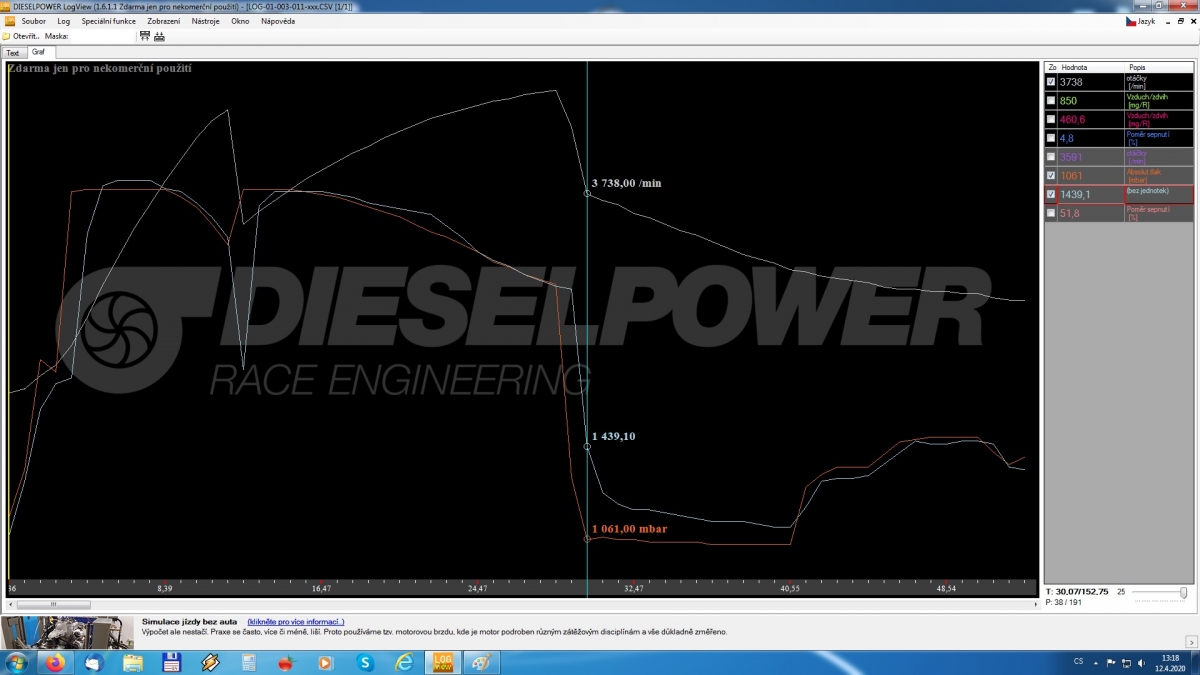Viewport: 1200px width, 675px height.
Task: Click the volume icon in system tray
Action: point(1141,662)
